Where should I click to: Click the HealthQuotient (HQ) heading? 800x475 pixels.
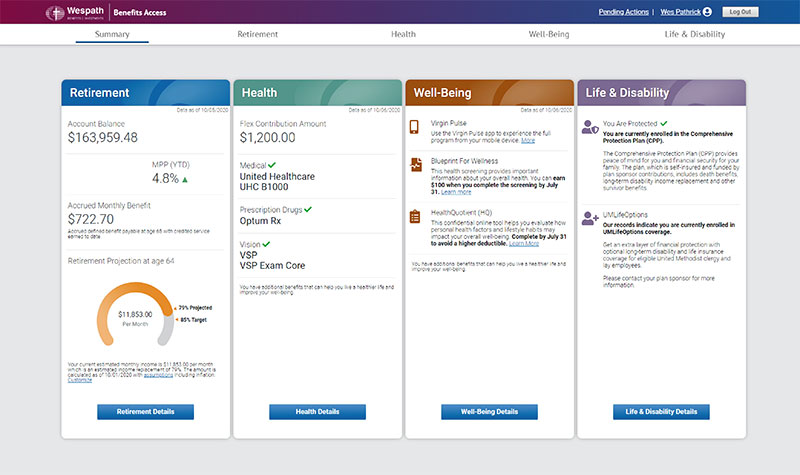coord(461,212)
